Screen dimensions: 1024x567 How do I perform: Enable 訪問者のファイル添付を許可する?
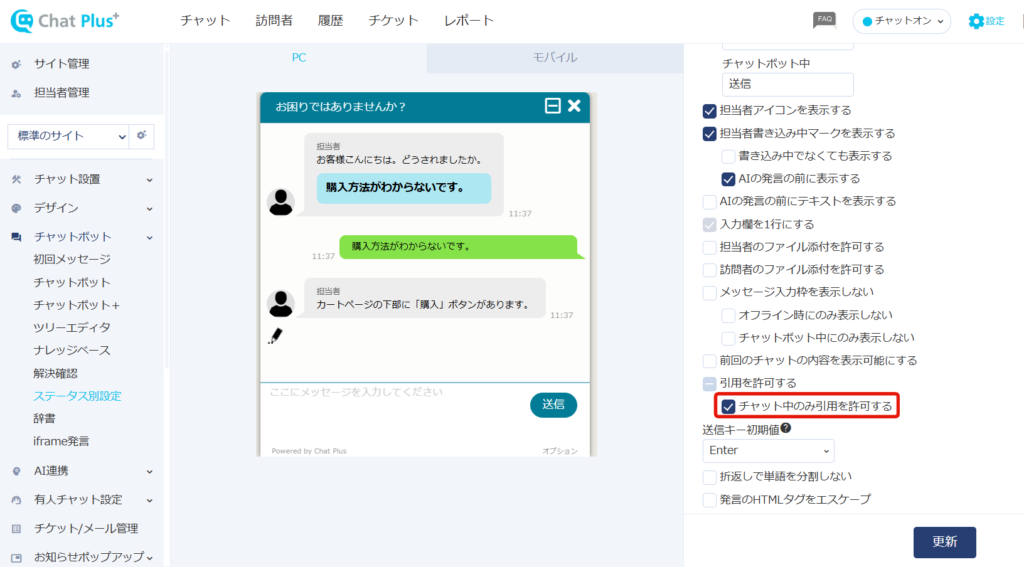pos(710,269)
